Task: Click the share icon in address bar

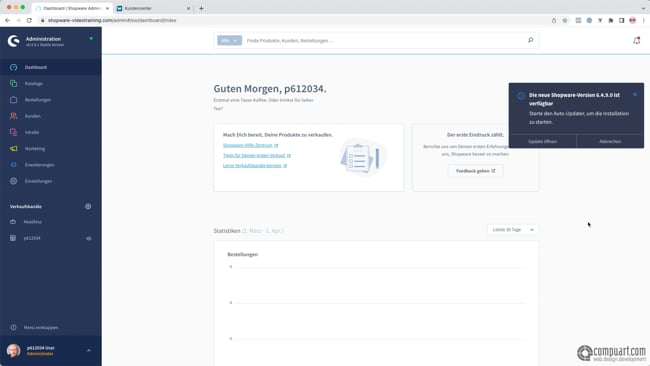Action: pos(554,20)
